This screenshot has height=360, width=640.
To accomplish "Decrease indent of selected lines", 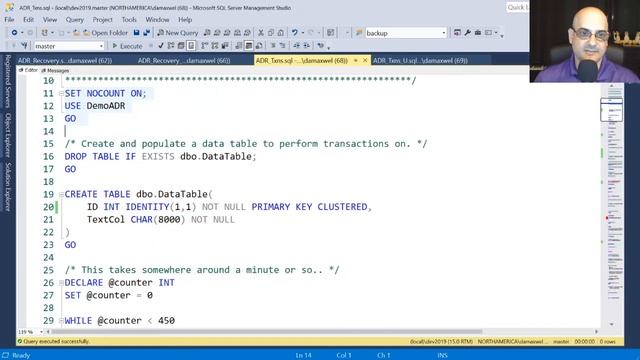I will [x=296, y=46].
